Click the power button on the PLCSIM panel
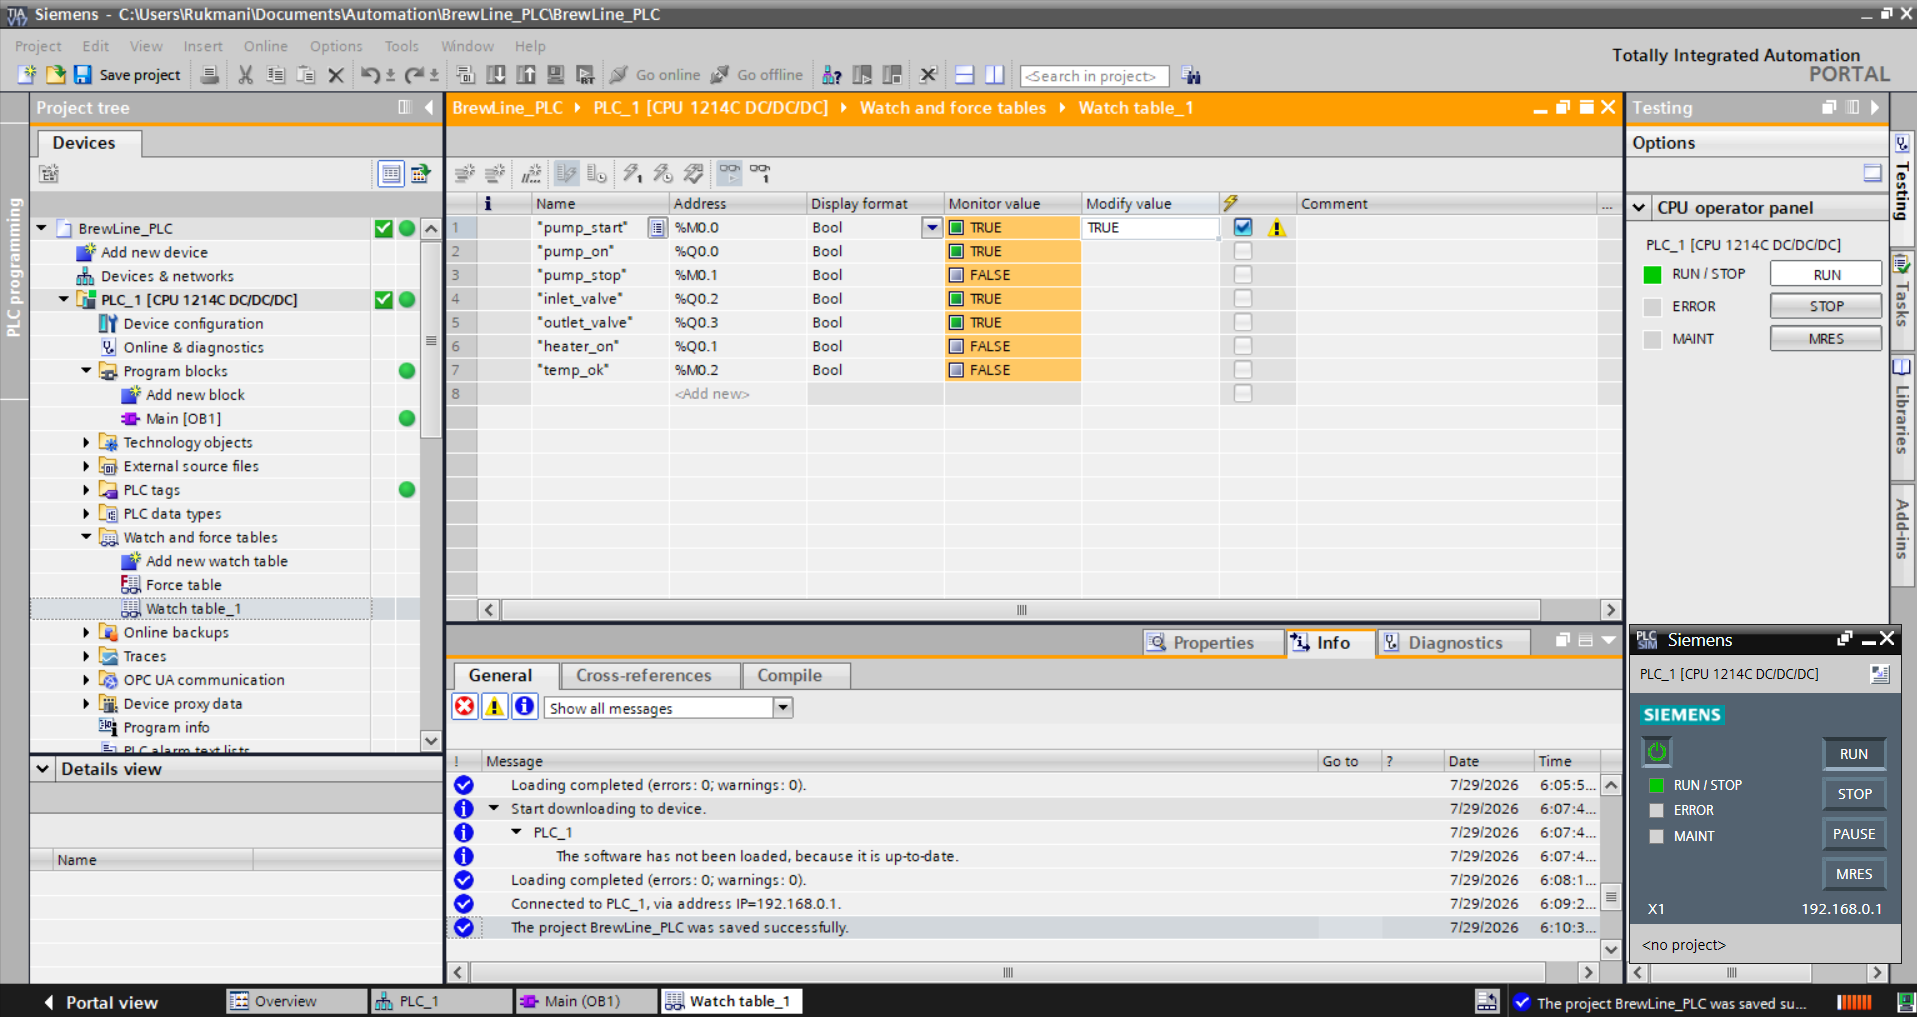 tap(1657, 751)
